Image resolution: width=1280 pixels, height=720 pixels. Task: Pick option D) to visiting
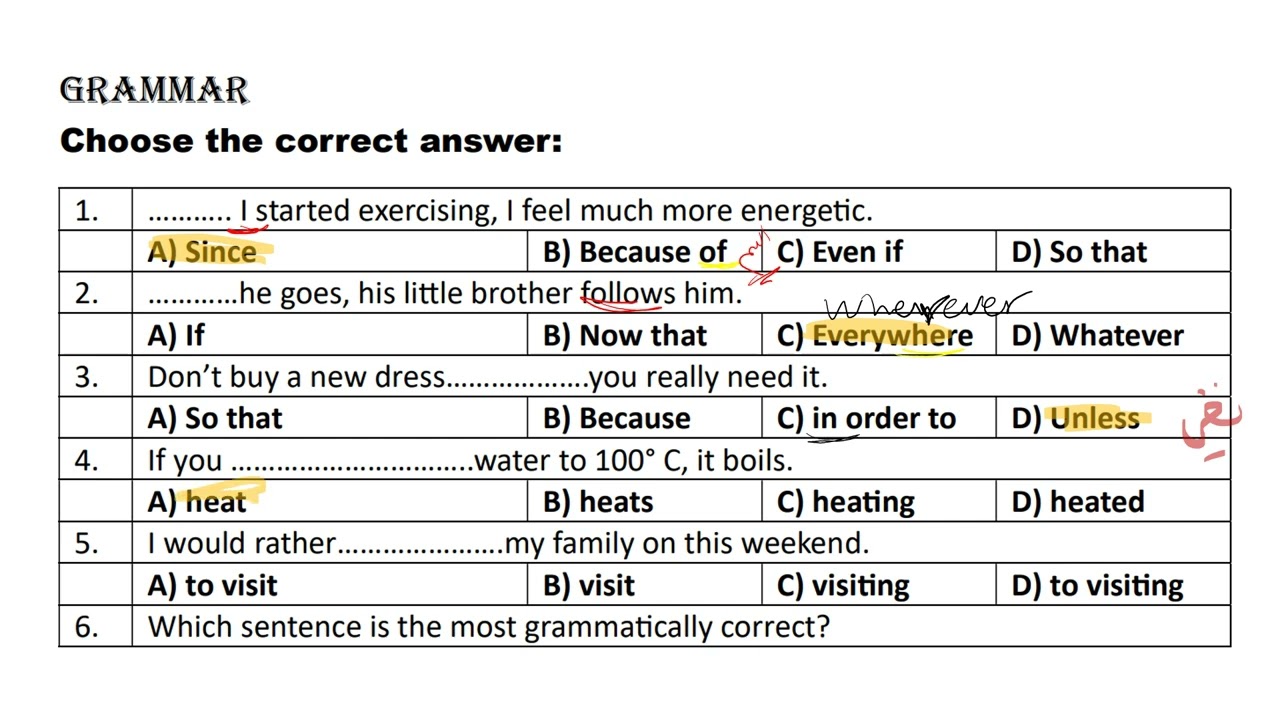[1097, 586]
